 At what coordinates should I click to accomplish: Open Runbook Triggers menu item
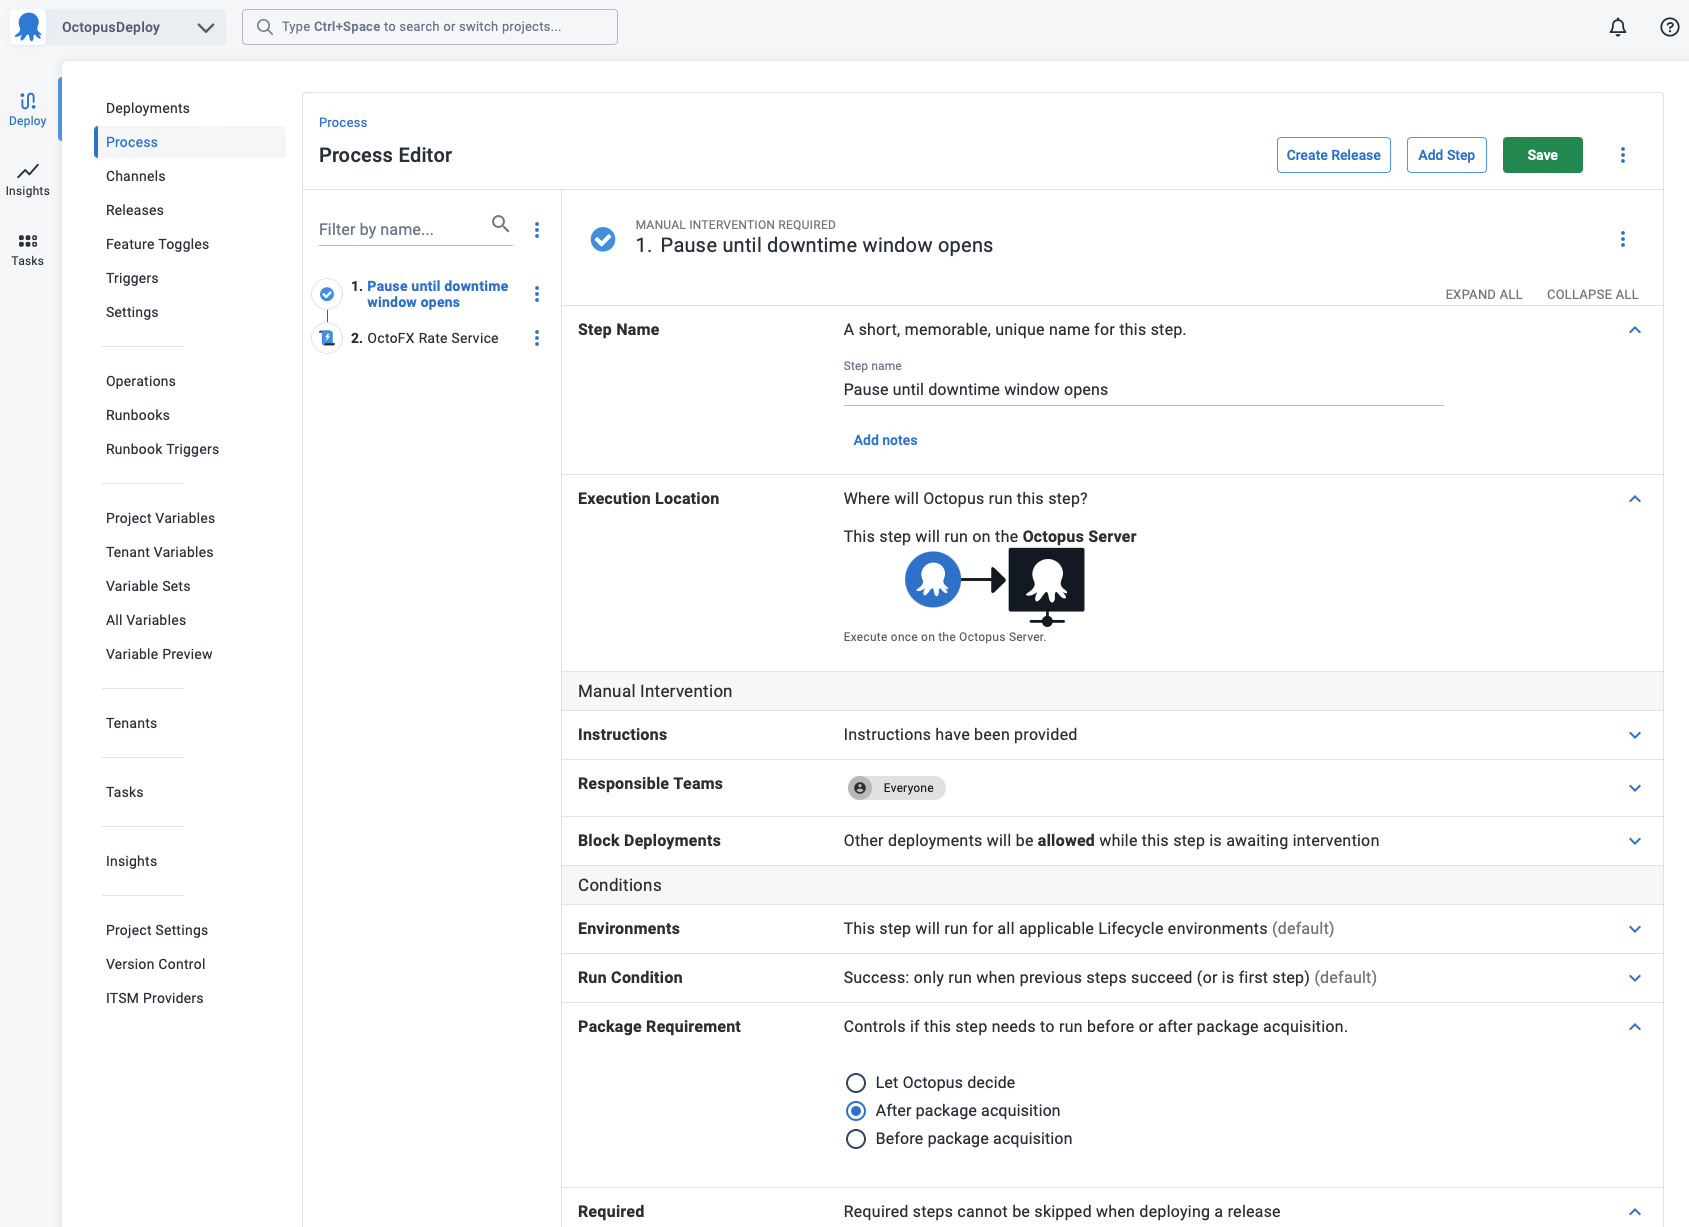[x=163, y=449]
